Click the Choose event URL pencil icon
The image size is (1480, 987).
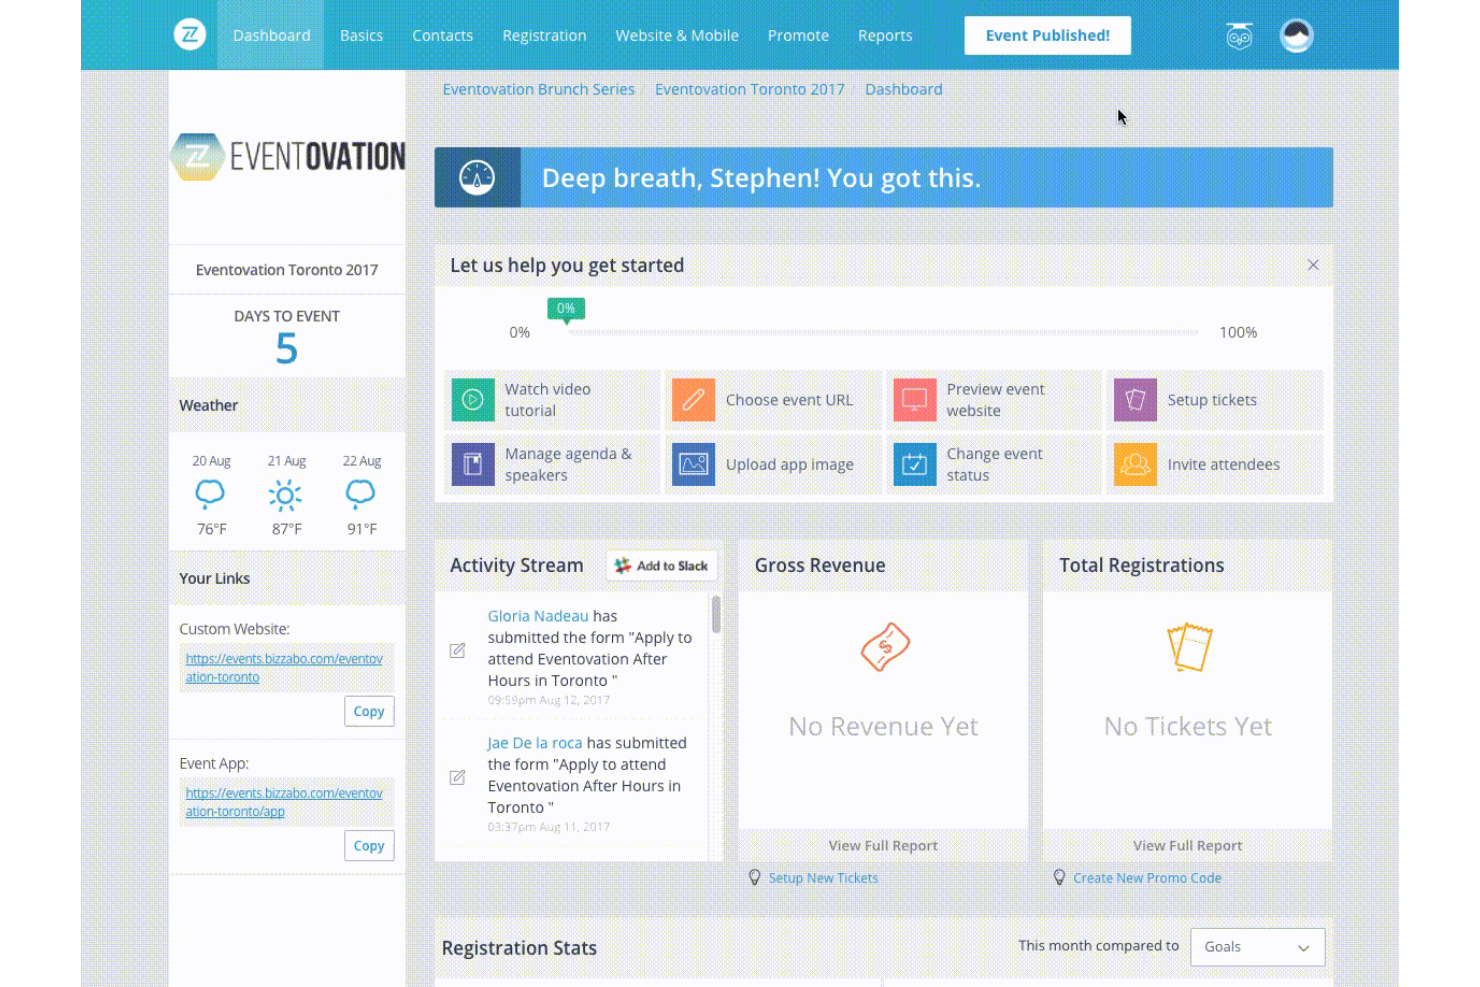(x=693, y=399)
